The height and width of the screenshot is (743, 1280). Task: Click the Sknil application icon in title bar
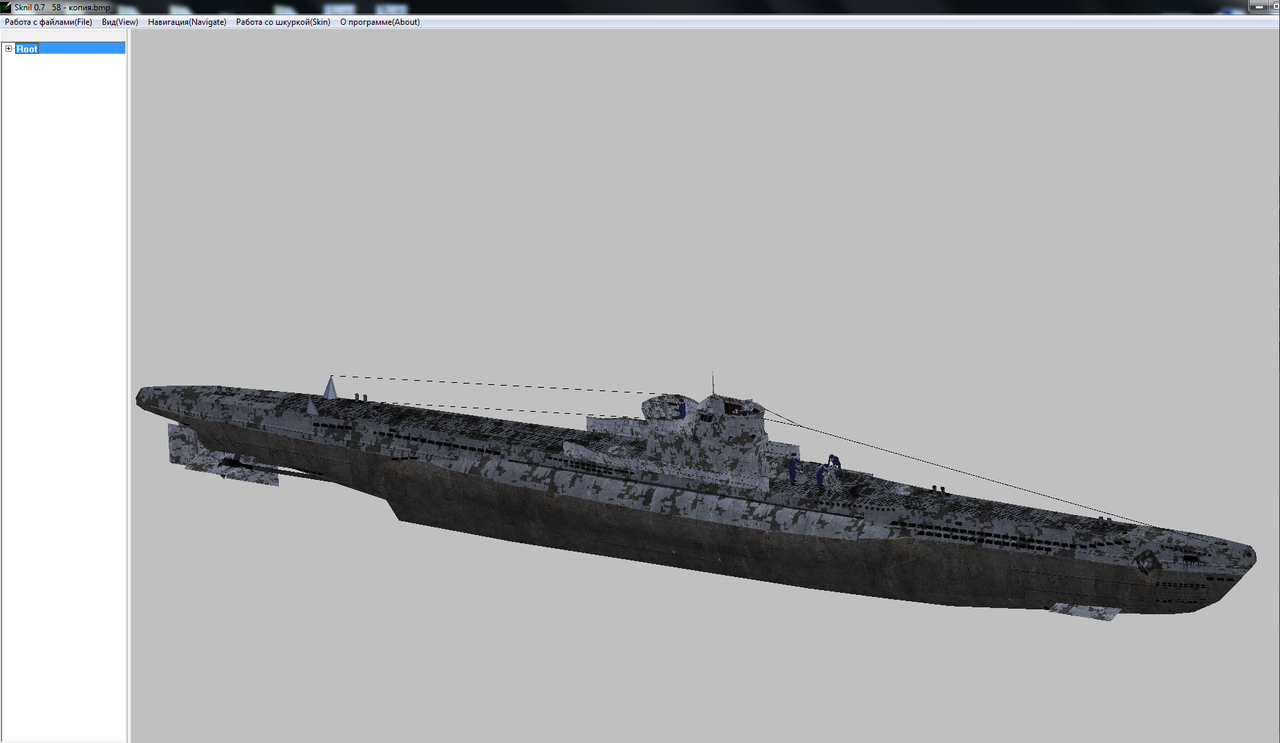tap(7, 7)
